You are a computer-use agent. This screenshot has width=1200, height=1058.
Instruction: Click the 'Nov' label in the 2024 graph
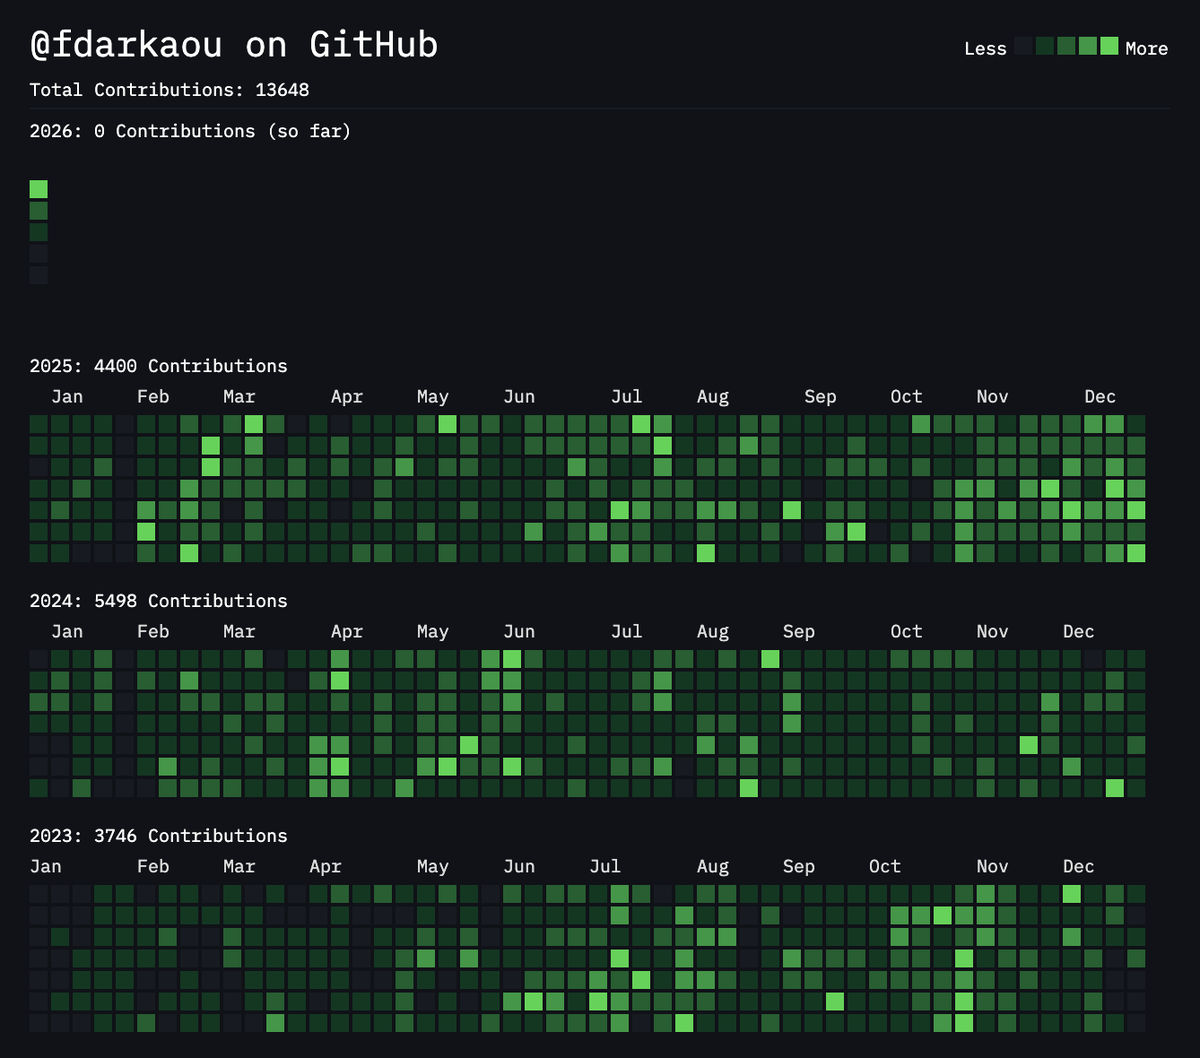[x=992, y=632]
